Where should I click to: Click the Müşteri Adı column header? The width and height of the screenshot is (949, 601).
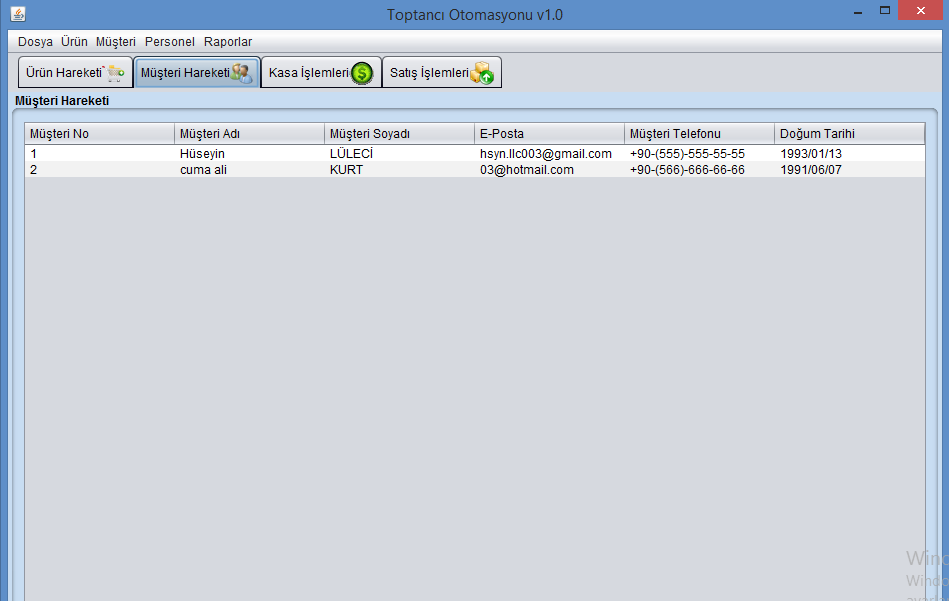[249, 134]
